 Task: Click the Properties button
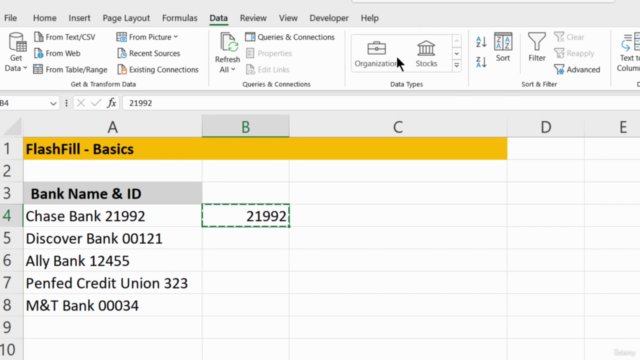[269, 53]
